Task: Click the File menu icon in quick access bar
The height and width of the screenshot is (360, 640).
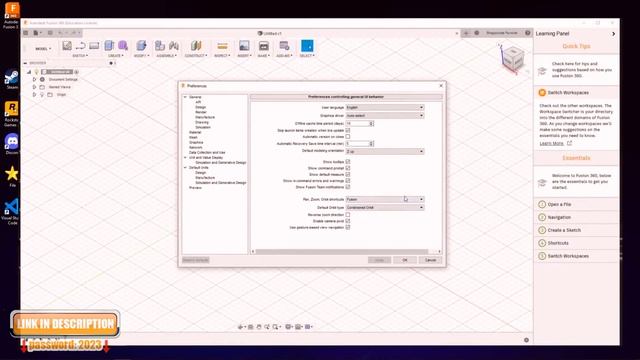Action: point(37,33)
